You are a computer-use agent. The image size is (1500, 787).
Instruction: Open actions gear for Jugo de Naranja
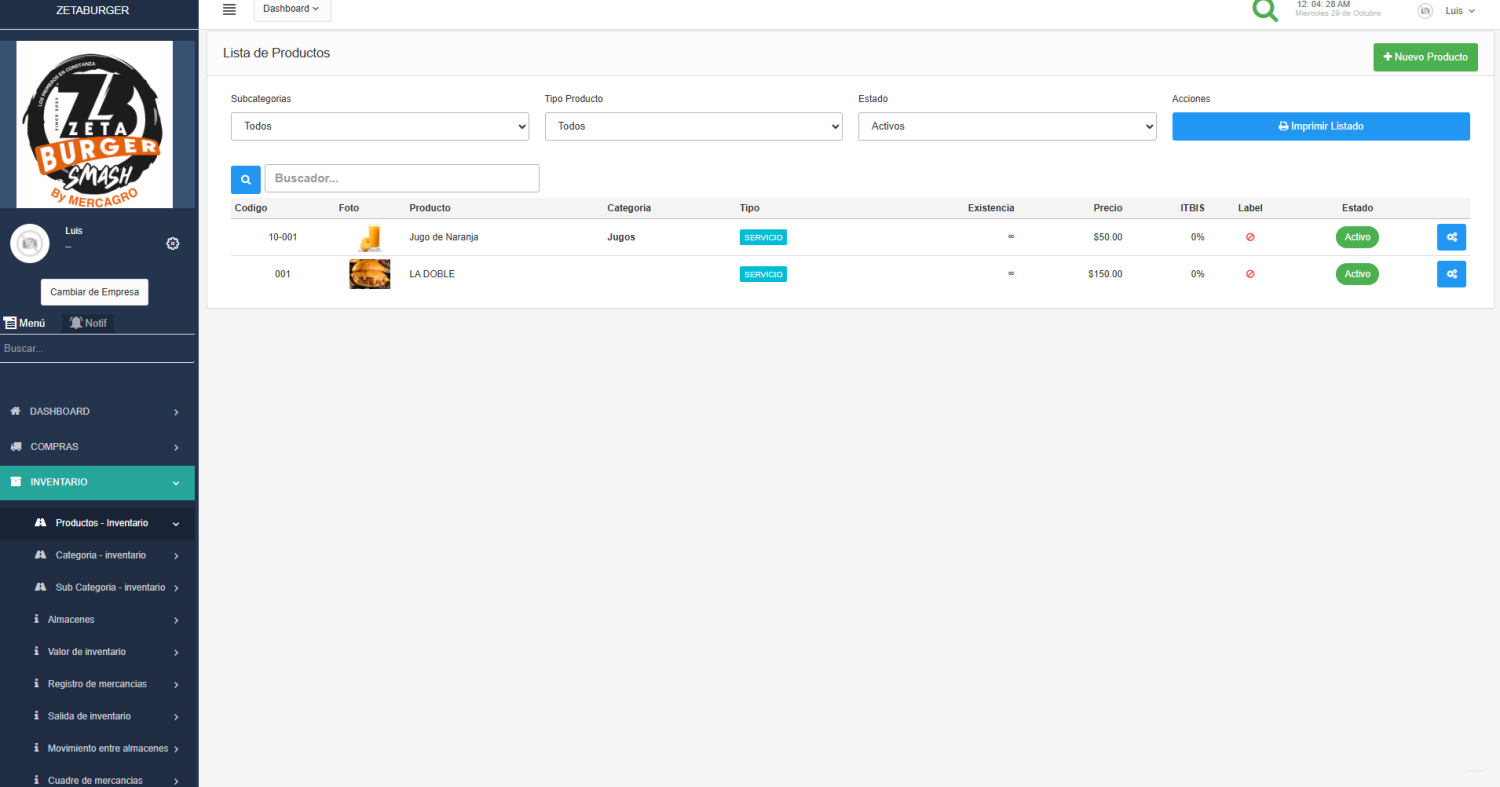[1451, 237]
